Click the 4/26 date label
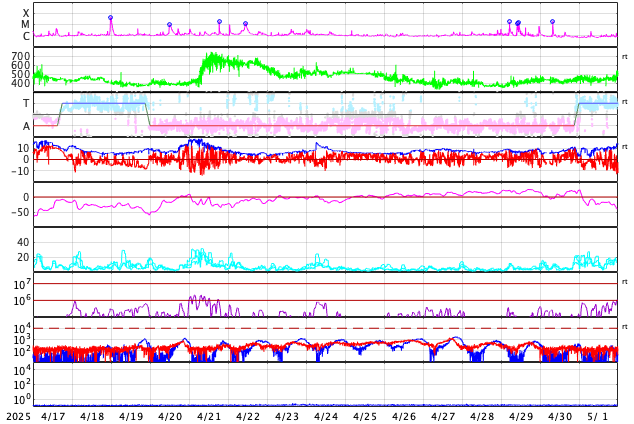634x424 pixels. 404,417
